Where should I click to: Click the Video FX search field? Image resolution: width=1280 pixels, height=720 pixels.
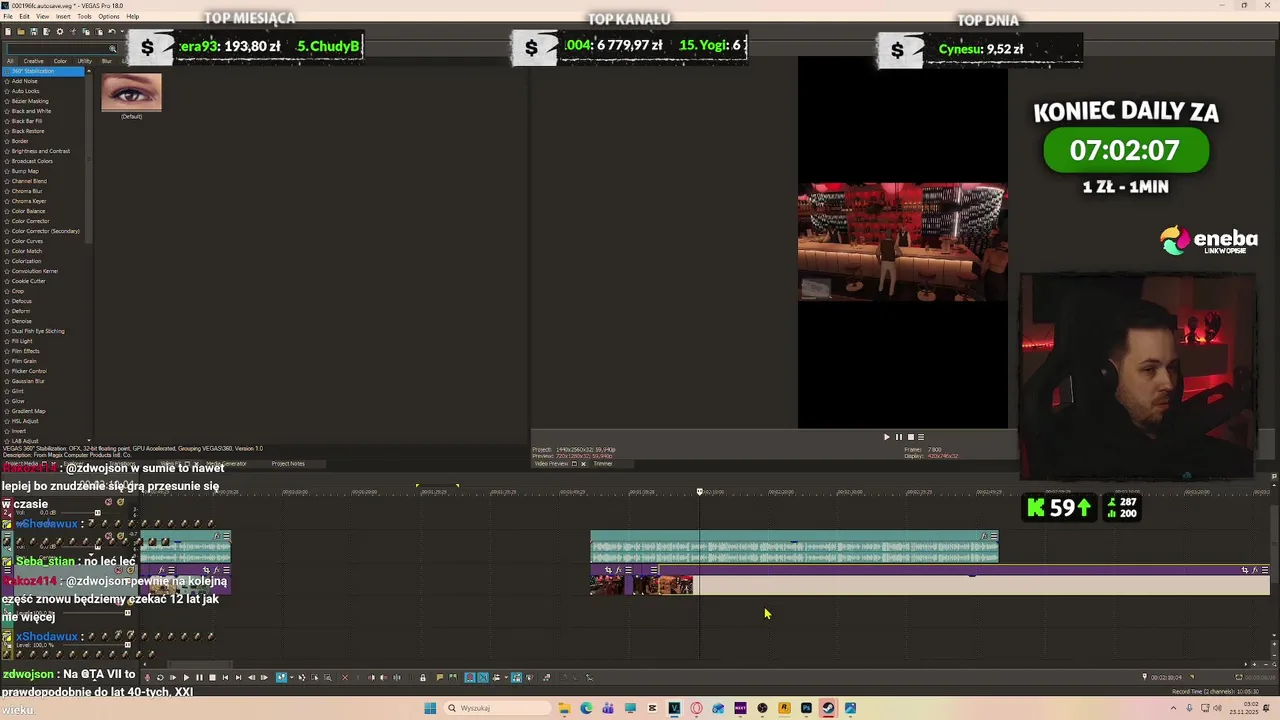pyautogui.click(x=61, y=48)
